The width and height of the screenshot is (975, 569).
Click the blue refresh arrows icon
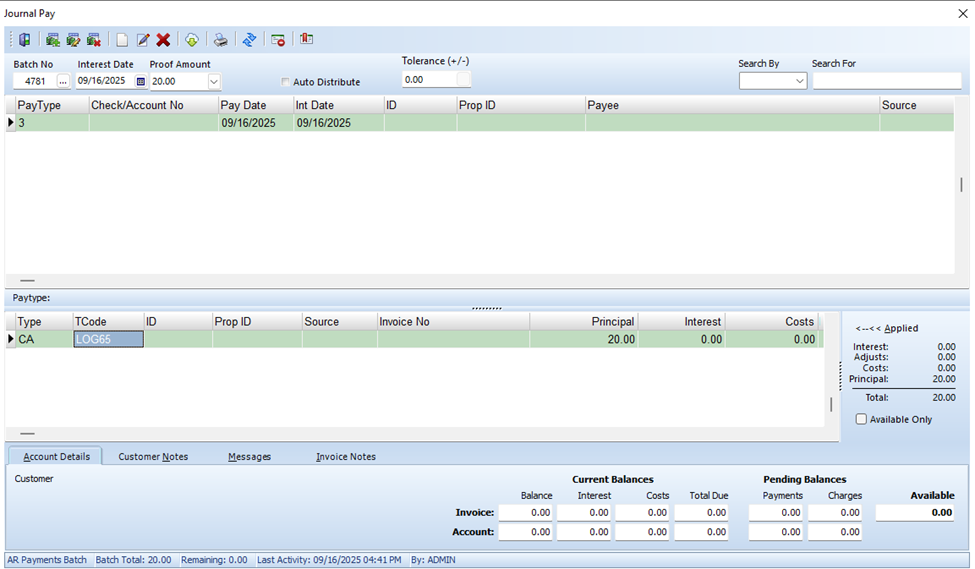[x=249, y=40]
